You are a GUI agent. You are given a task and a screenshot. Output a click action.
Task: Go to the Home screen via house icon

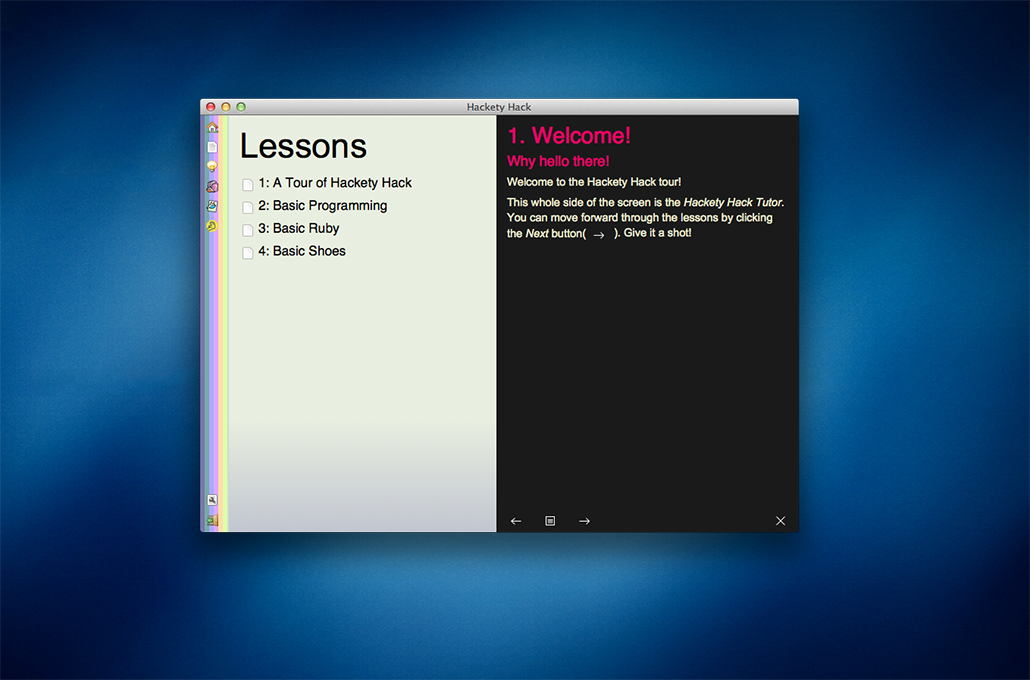click(x=212, y=127)
